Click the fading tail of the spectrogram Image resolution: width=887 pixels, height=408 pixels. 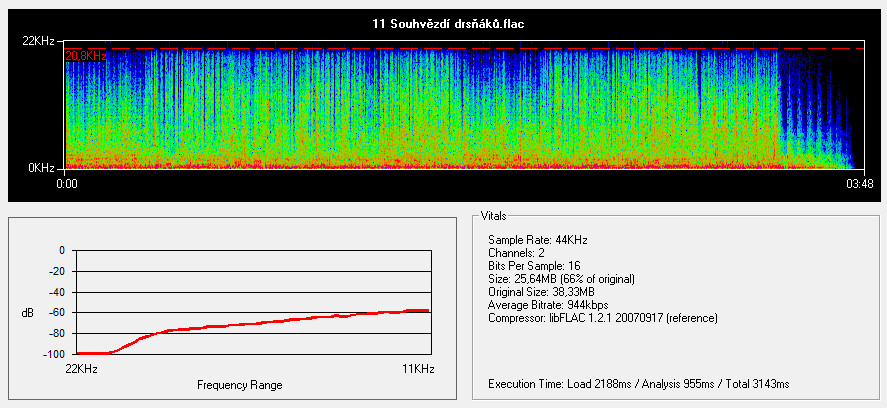click(x=815, y=120)
